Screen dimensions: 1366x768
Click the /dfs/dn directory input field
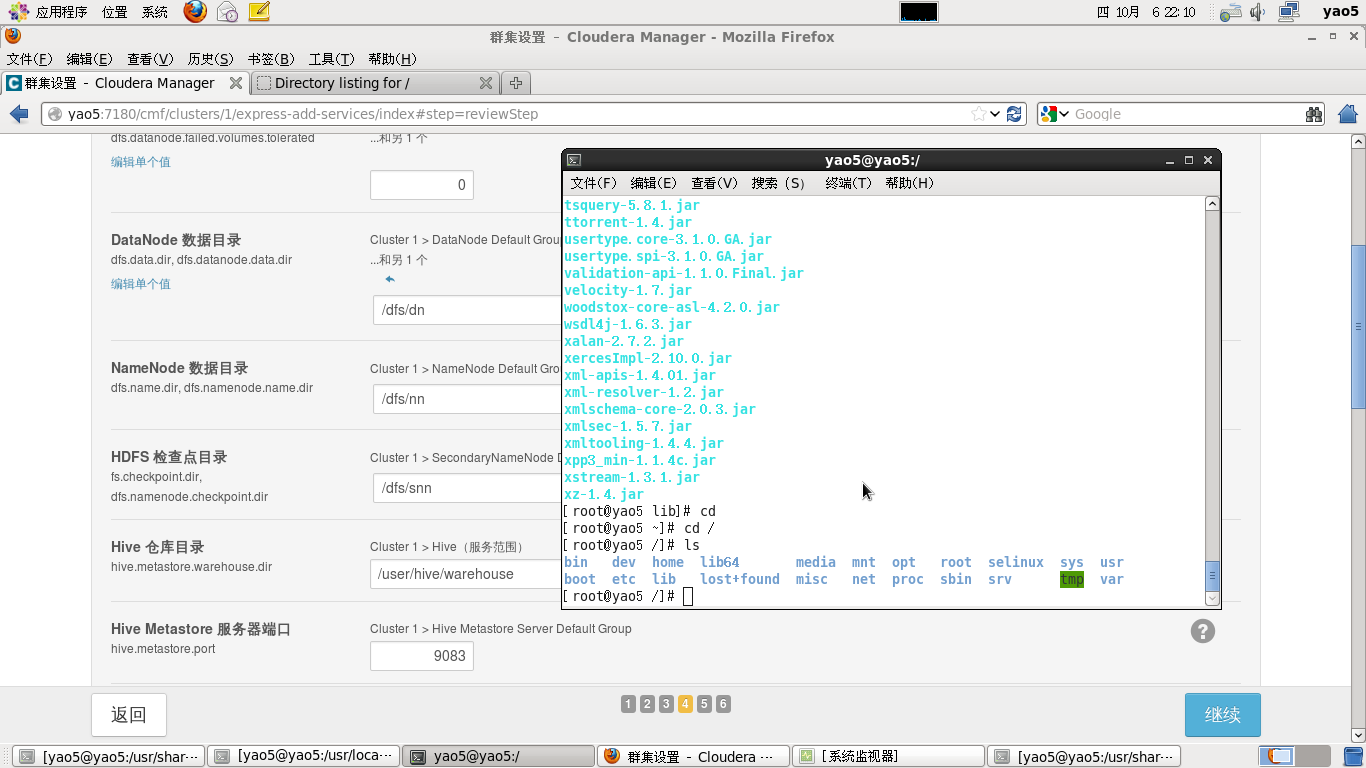[468, 310]
